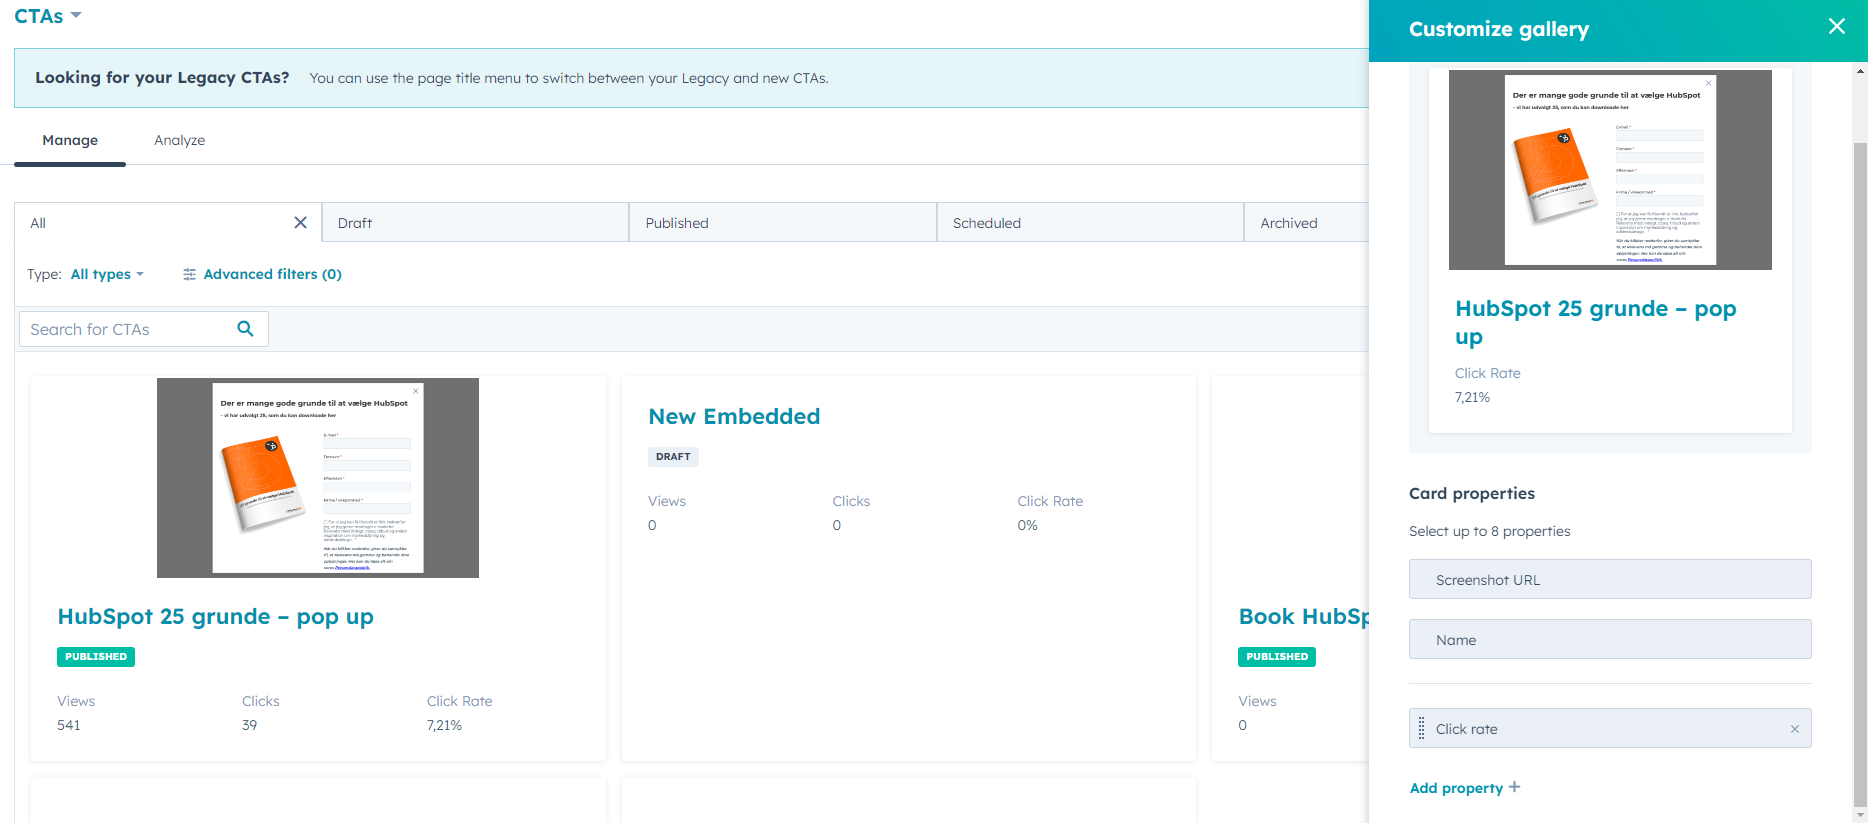
Task: Open the HubSpot 25 grunde – pop up link in gallery
Action: pyautogui.click(x=216, y=616)
